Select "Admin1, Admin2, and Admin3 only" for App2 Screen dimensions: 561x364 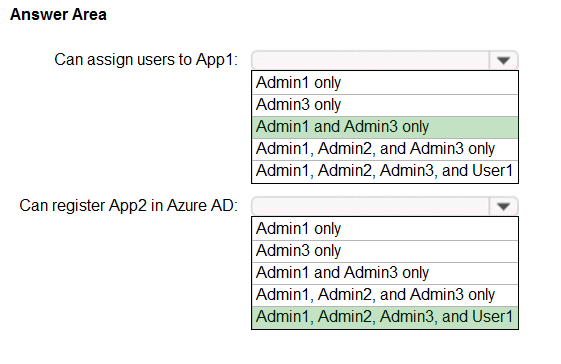(x=385, y=295)
